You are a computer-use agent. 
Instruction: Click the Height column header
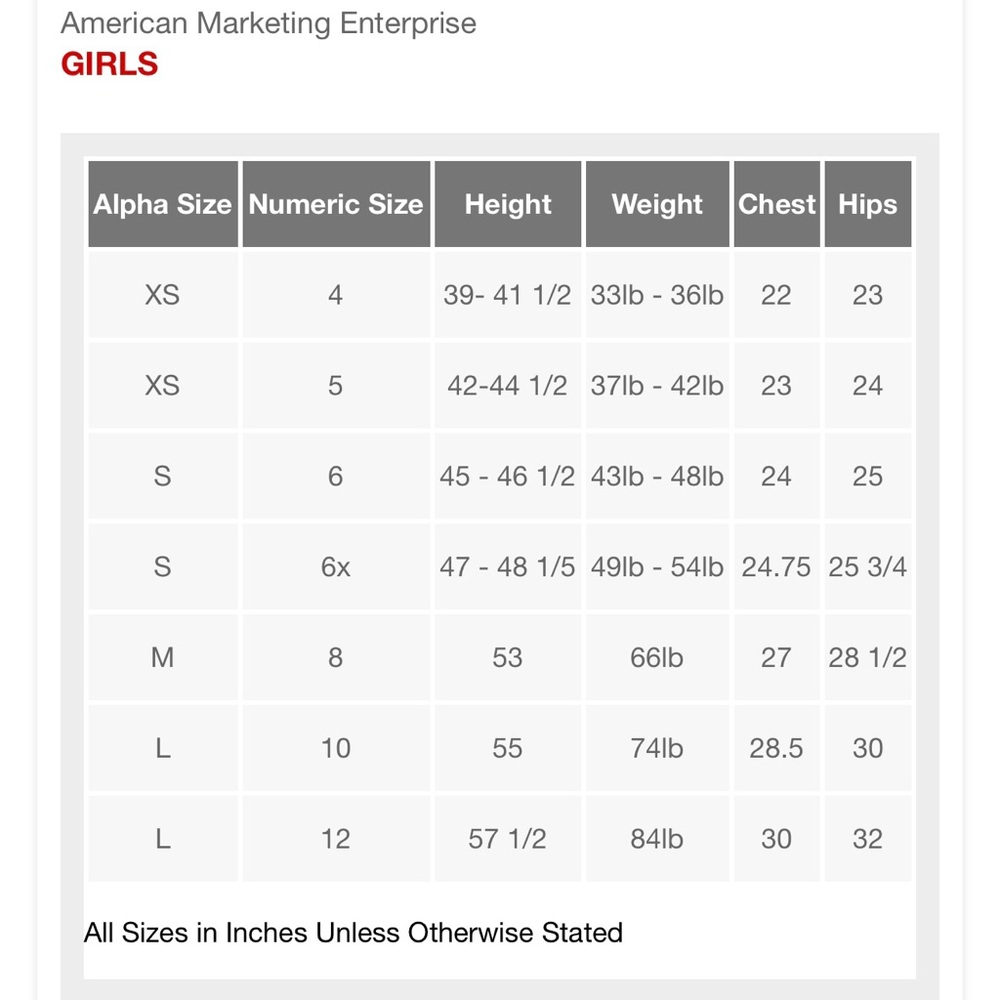click(x=508, y=204)
